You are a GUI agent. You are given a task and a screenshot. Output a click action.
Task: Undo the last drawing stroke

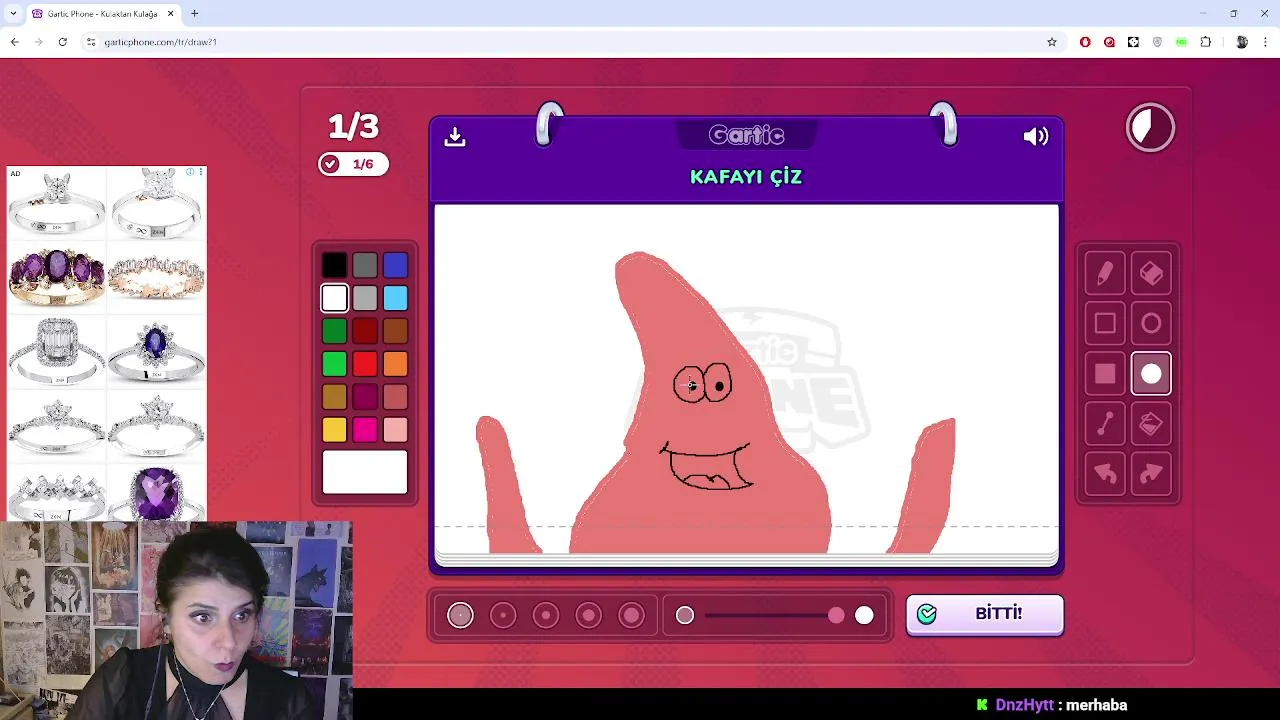pyautogui.click(x=1105, y=474)
